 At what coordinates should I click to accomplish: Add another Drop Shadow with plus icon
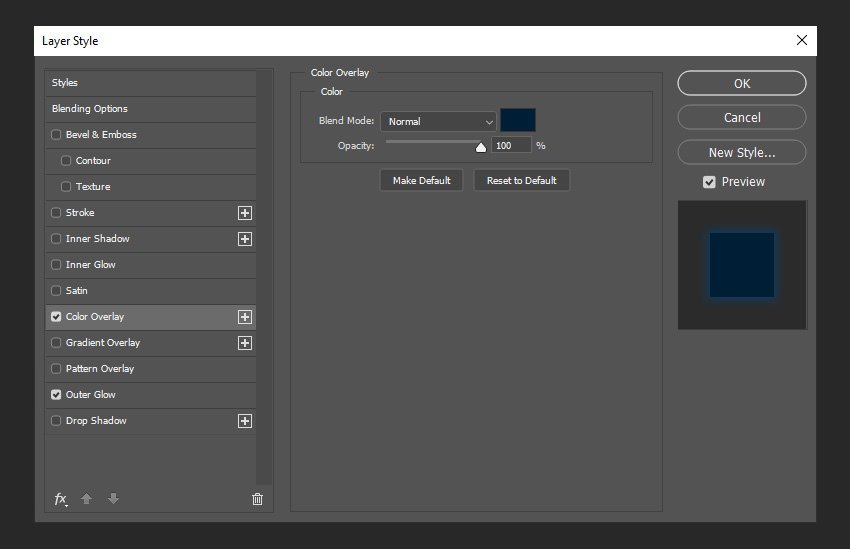[245, 421]
